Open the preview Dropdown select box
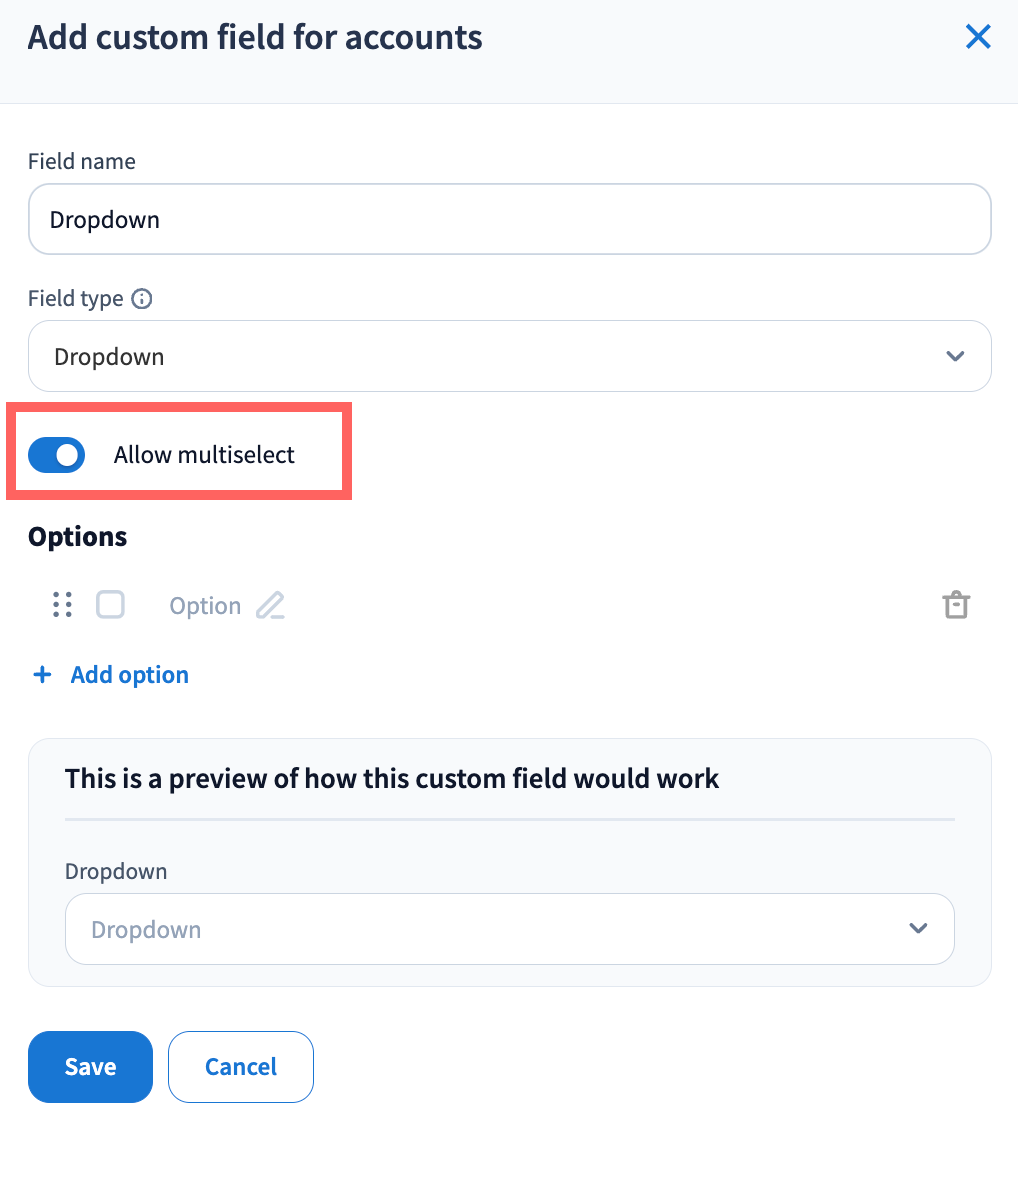Image resolution: width=1018 pixels, height=1184 pixels. coord(490,929)
